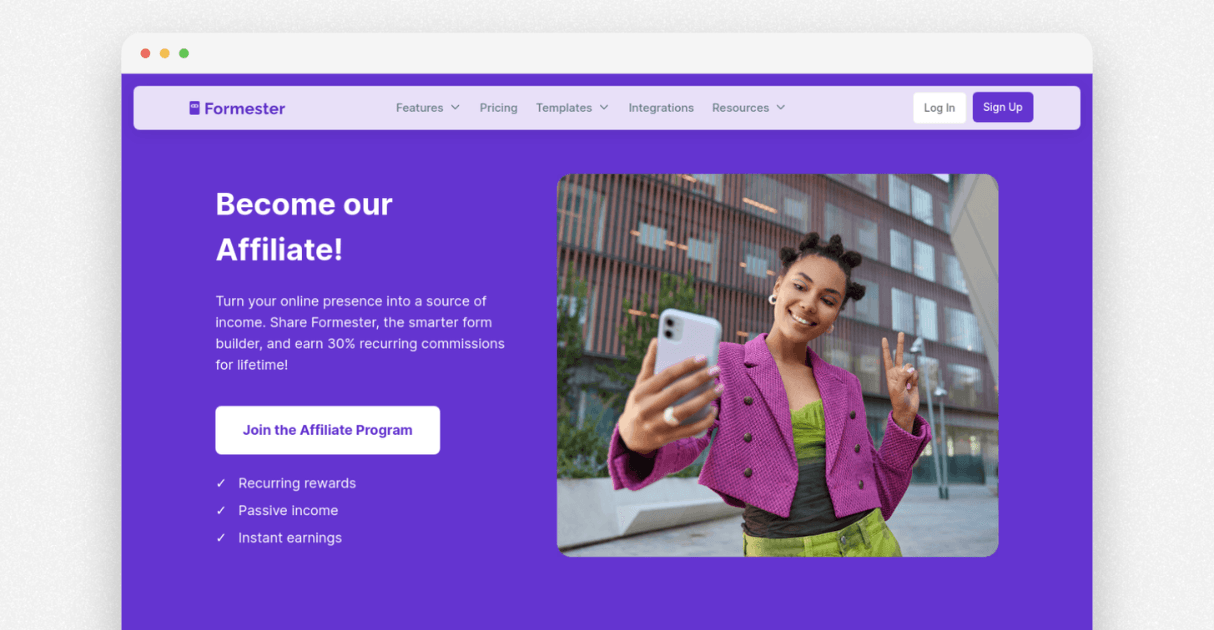
Task: Open the Features menu label
Action: tap(419, 108)
